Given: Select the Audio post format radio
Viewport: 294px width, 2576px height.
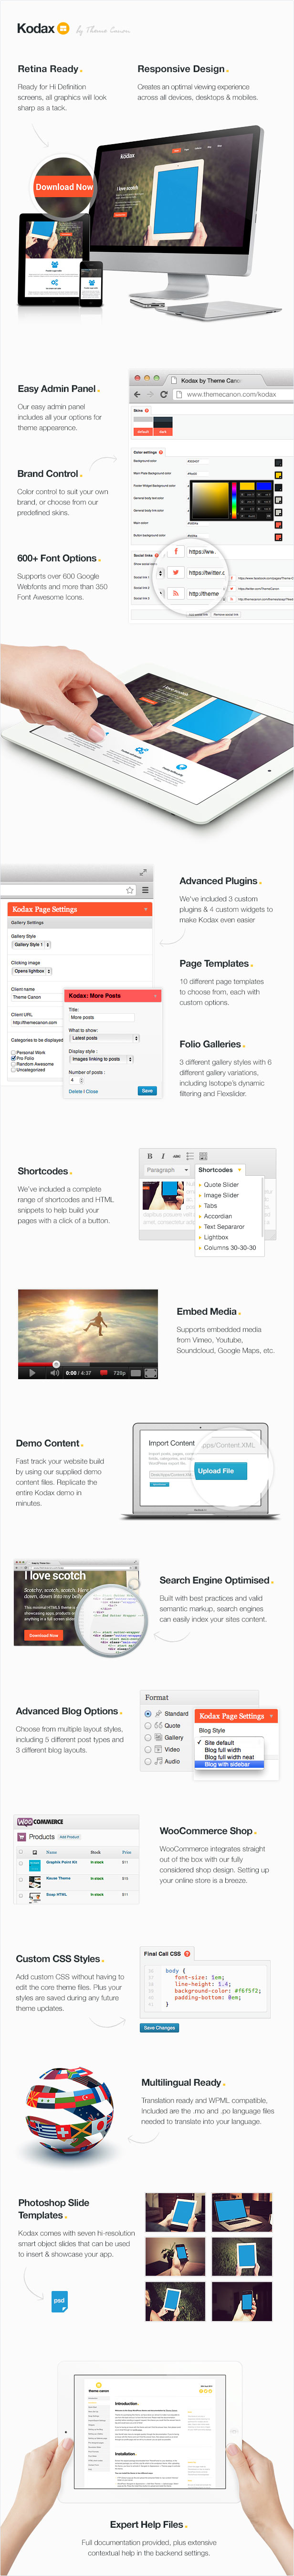Looking at the screenshot, I should pyautogui.click(x=149, y=1761).
